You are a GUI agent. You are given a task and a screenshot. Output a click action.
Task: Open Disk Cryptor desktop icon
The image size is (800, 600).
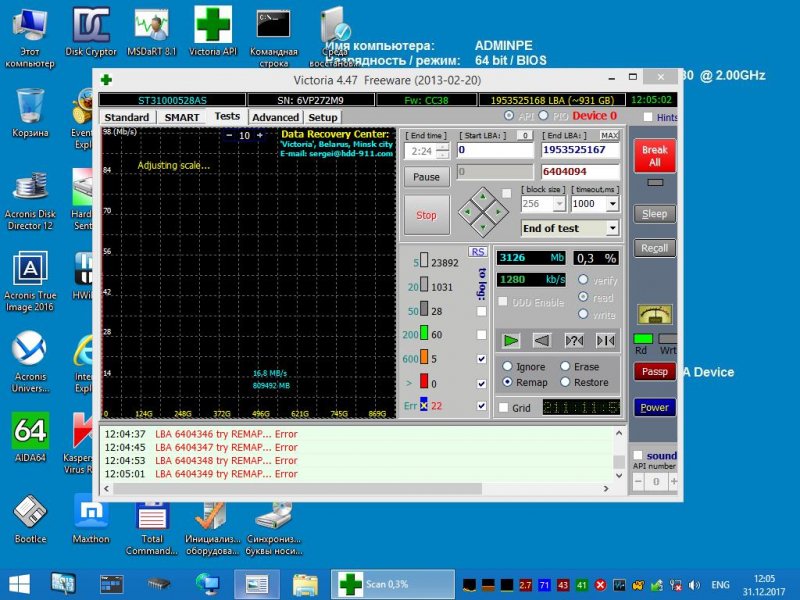click(91, 31)
